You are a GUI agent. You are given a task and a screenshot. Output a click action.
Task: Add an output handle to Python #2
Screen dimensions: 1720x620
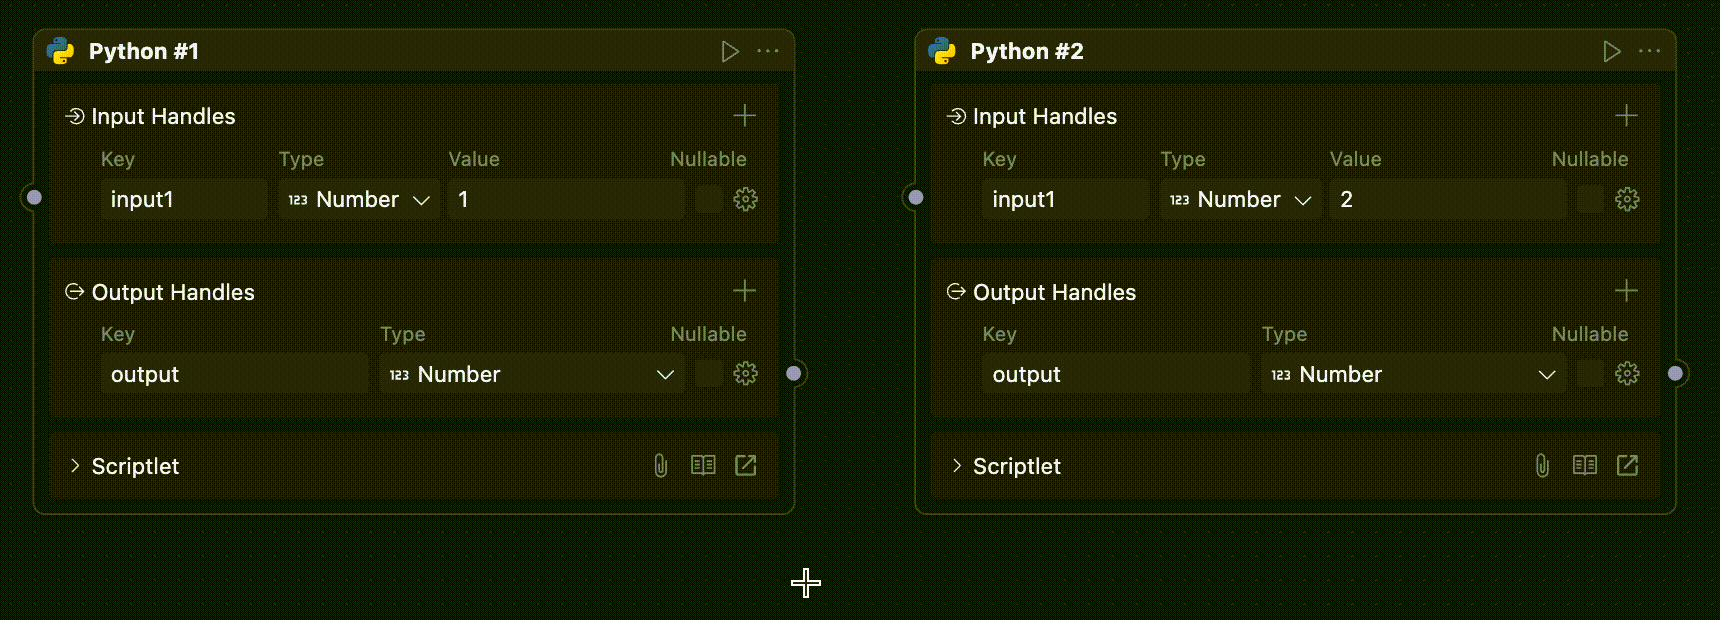[1626, 291]
